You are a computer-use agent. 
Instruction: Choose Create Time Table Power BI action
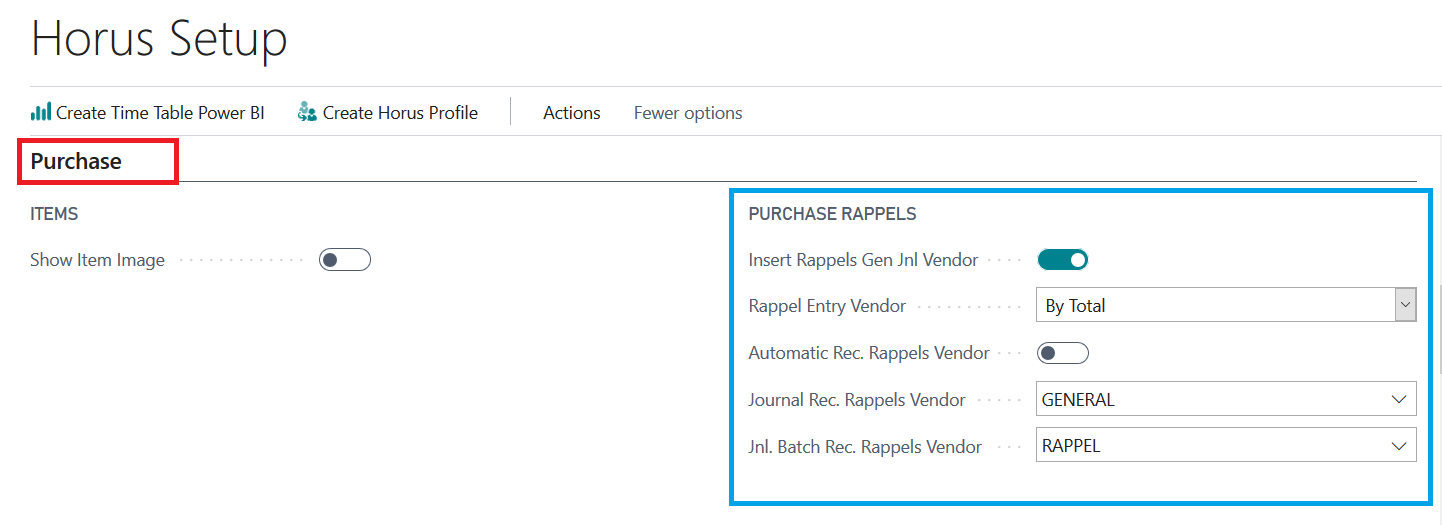148,113
